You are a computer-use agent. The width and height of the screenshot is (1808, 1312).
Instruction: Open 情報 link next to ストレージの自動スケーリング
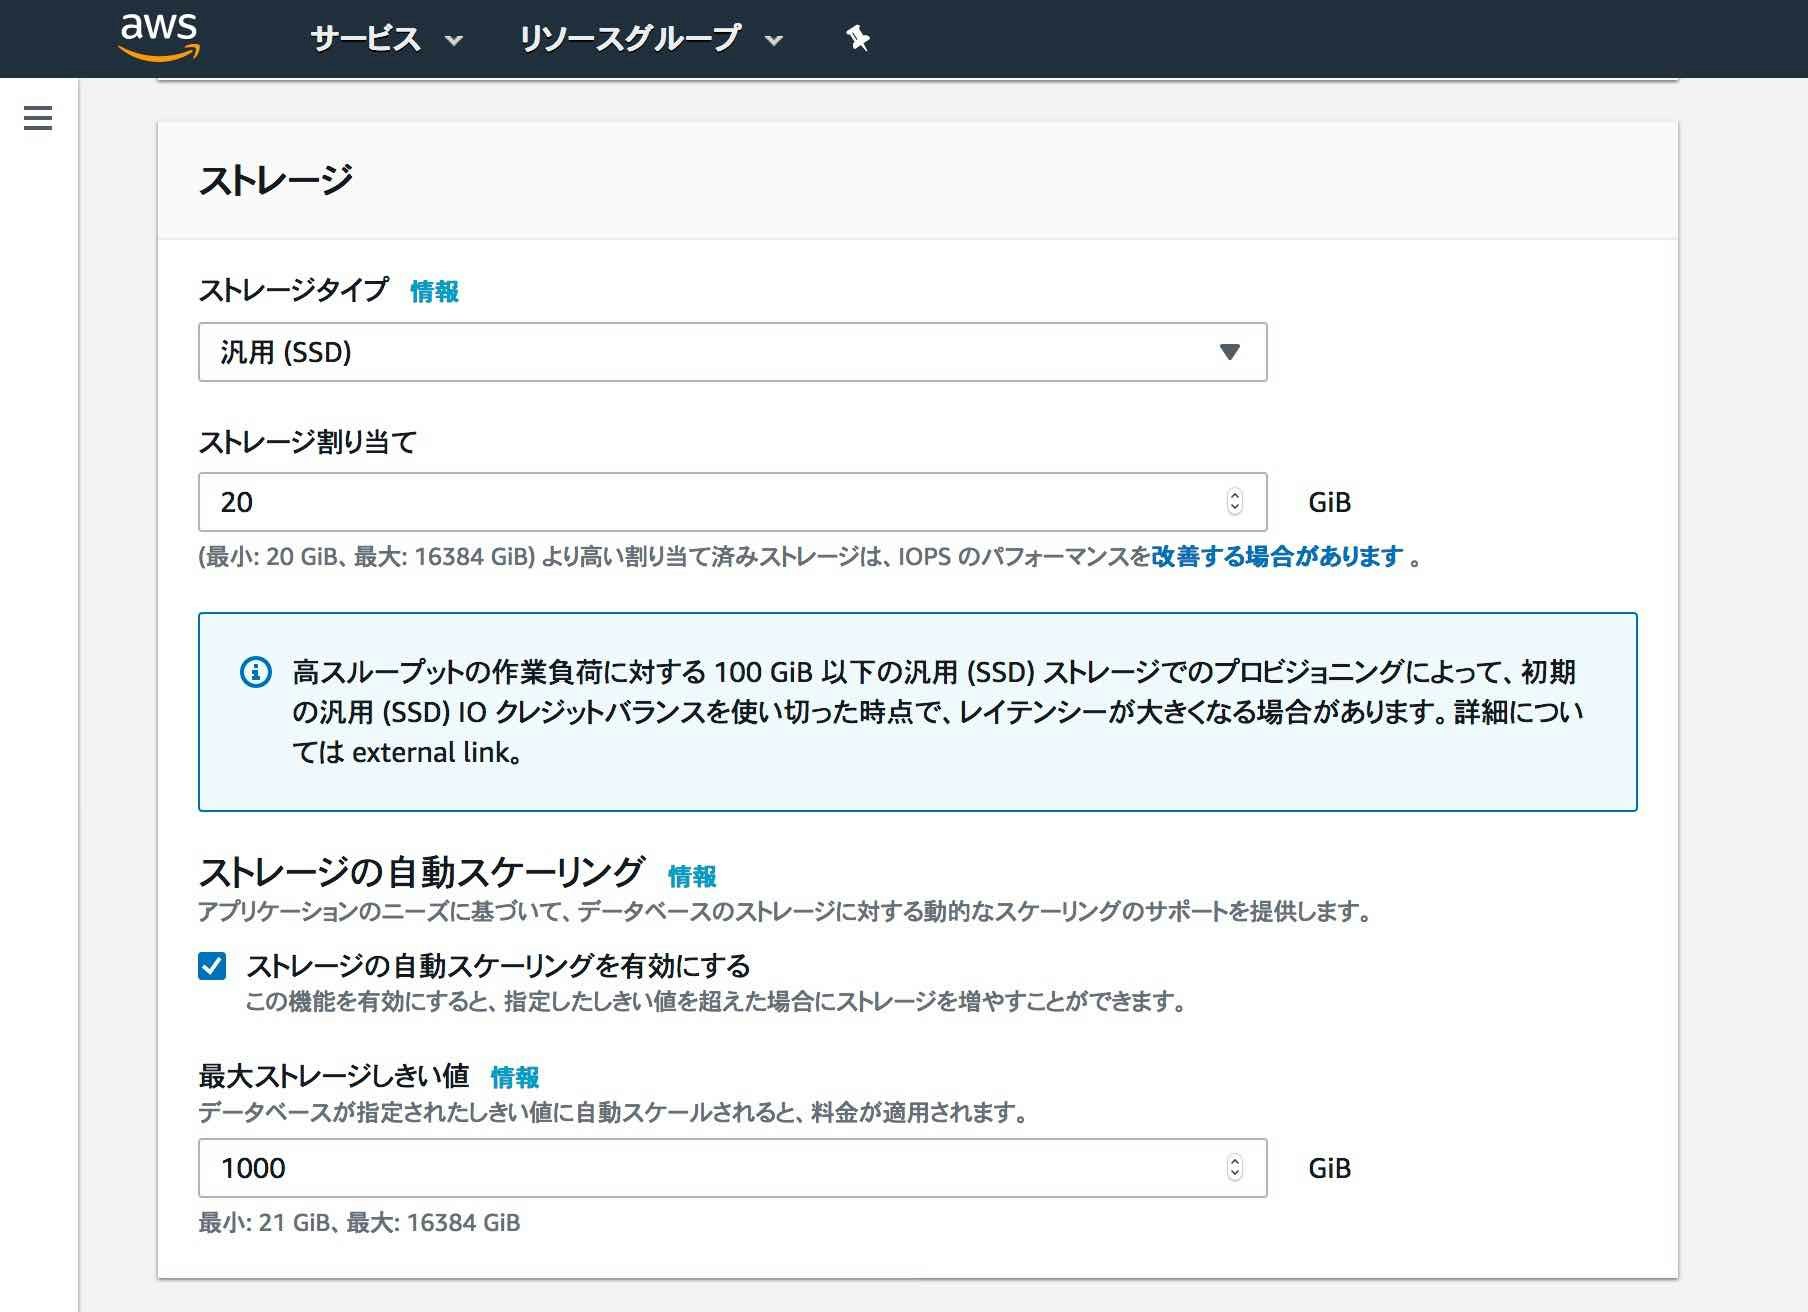[x=692, y=877]
